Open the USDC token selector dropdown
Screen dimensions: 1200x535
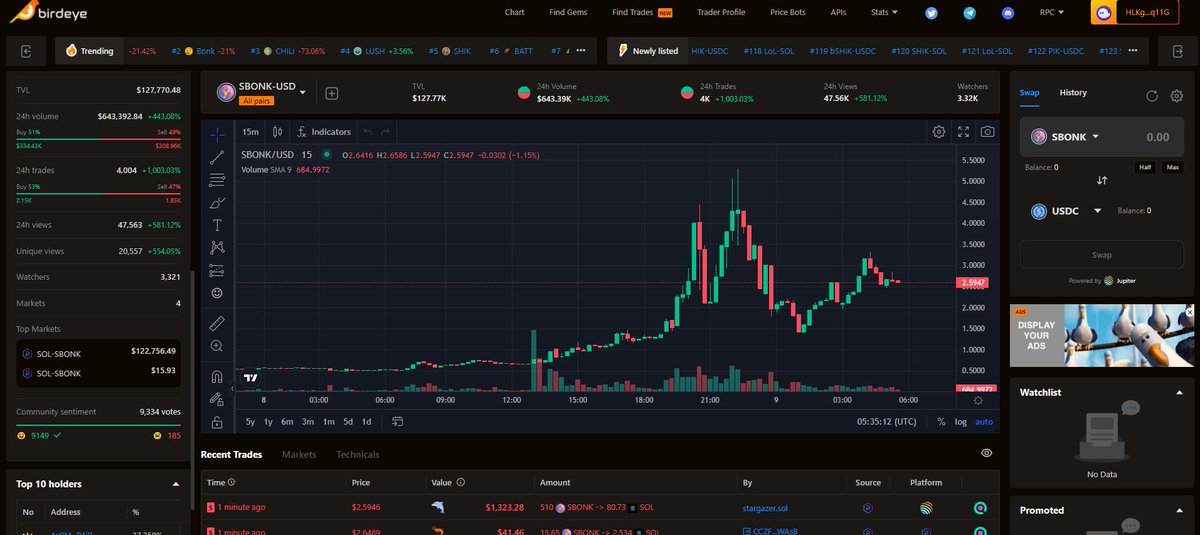tap(1066, 211)
